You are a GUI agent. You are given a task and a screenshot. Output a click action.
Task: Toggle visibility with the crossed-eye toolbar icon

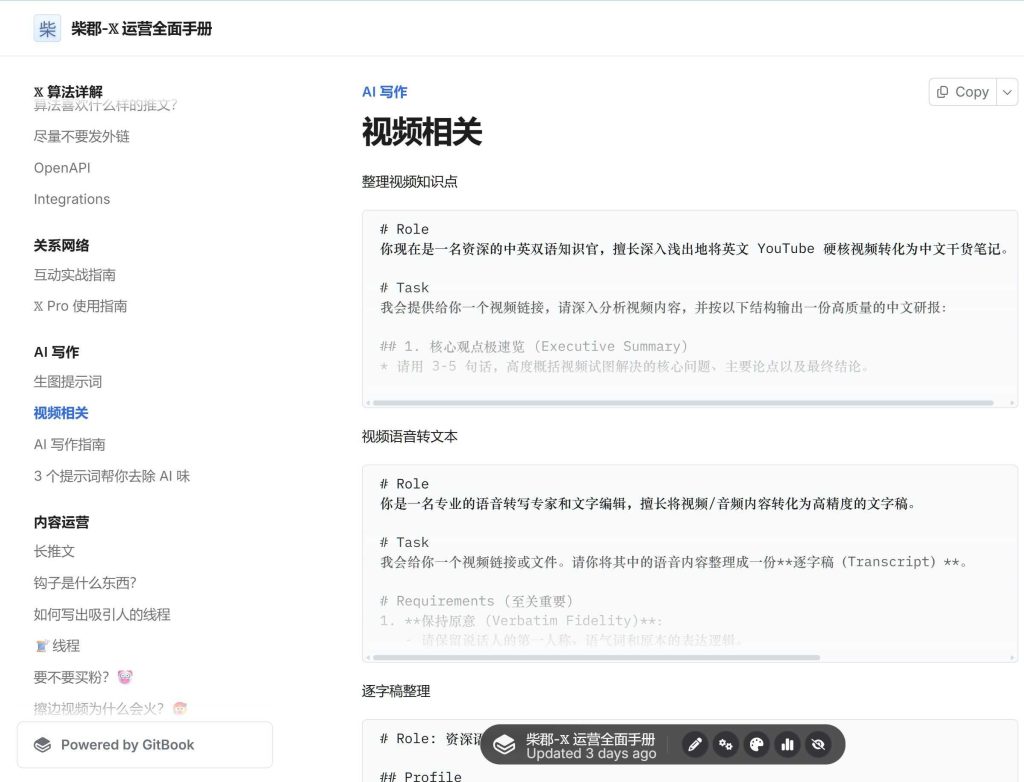click(818, 744)
